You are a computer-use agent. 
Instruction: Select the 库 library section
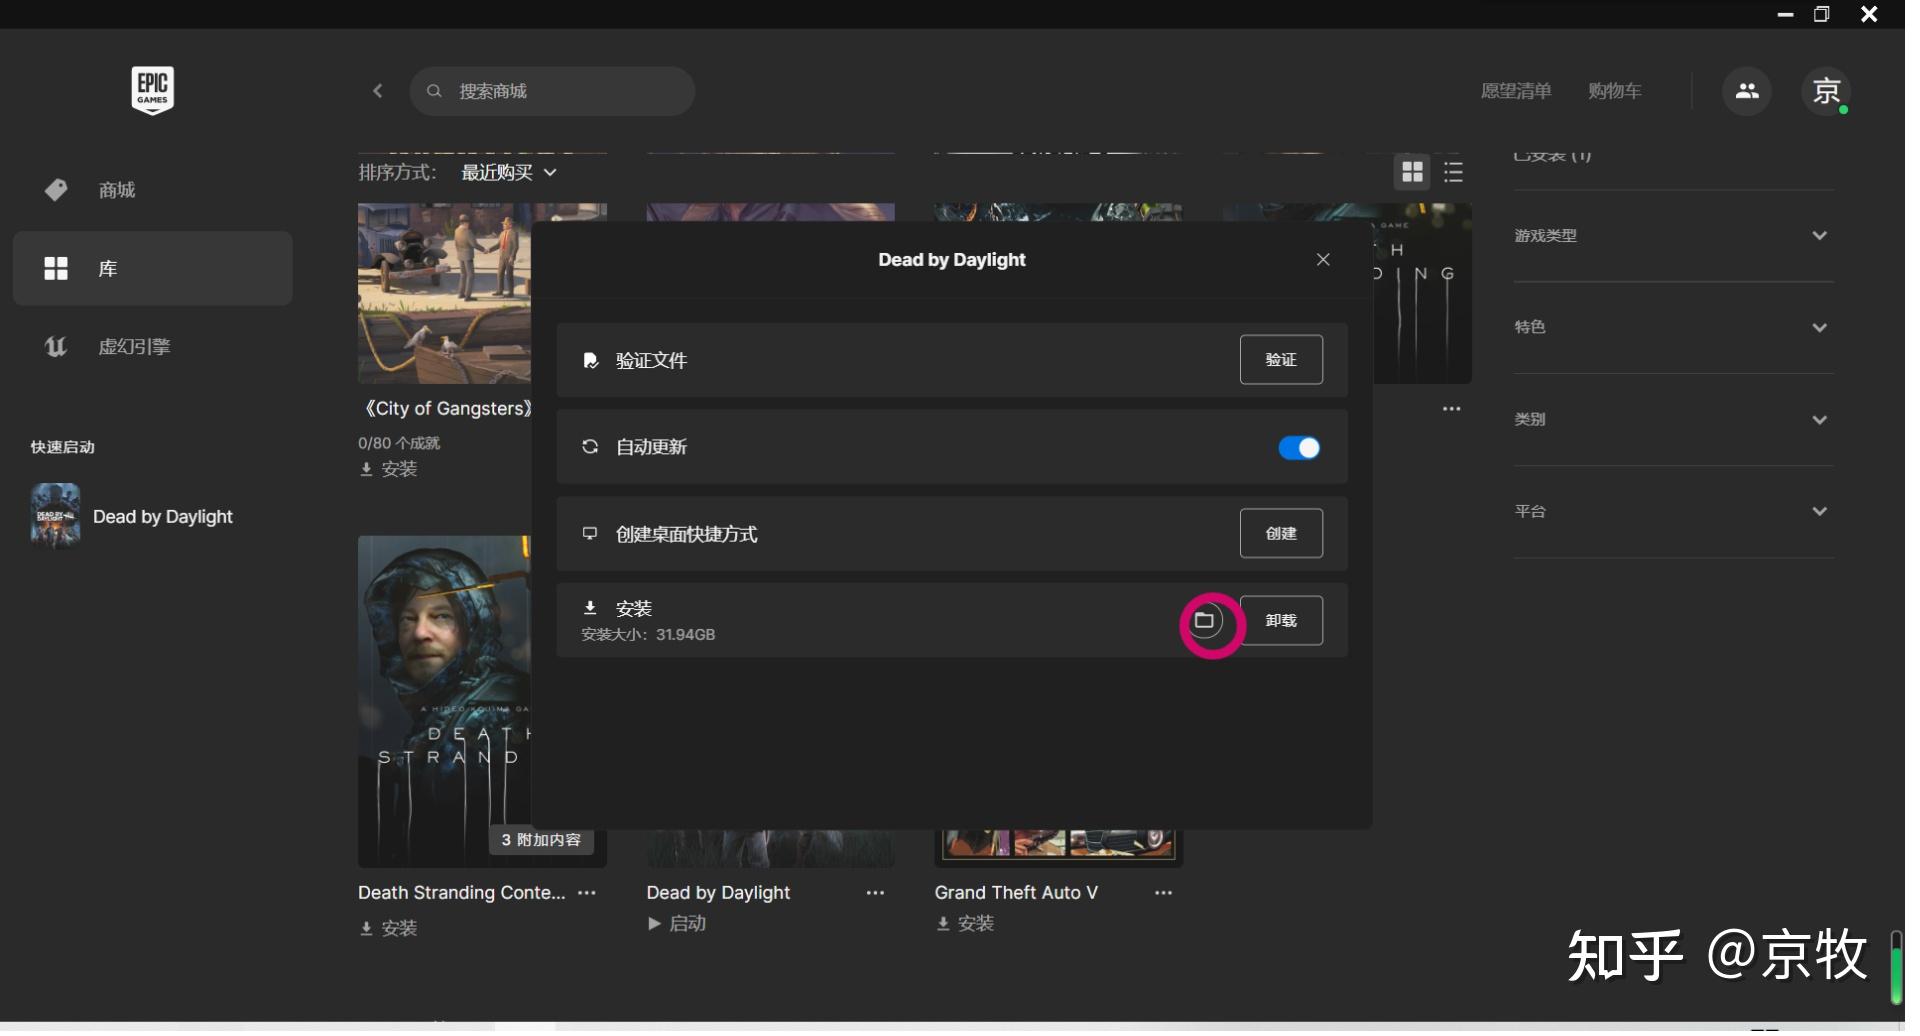[154, 270]
